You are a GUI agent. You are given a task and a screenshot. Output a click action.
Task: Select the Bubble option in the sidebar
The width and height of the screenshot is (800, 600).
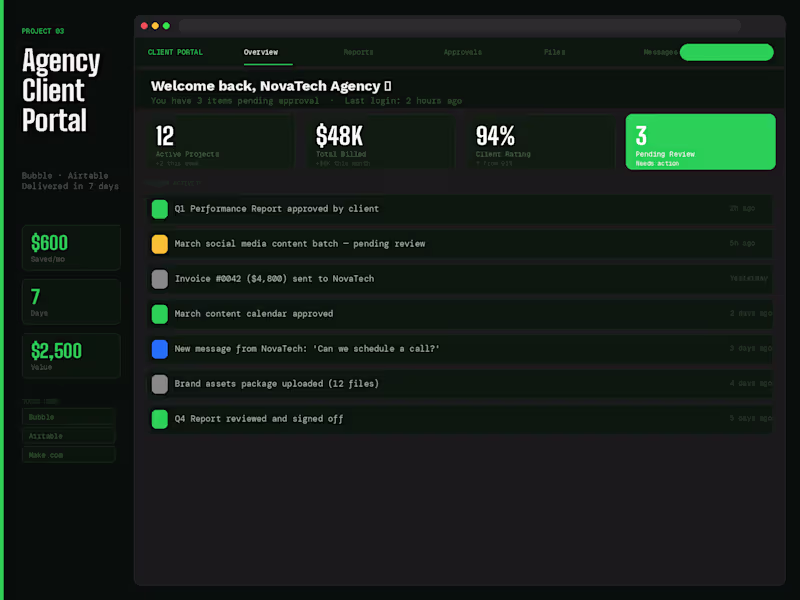pos(68,417)
